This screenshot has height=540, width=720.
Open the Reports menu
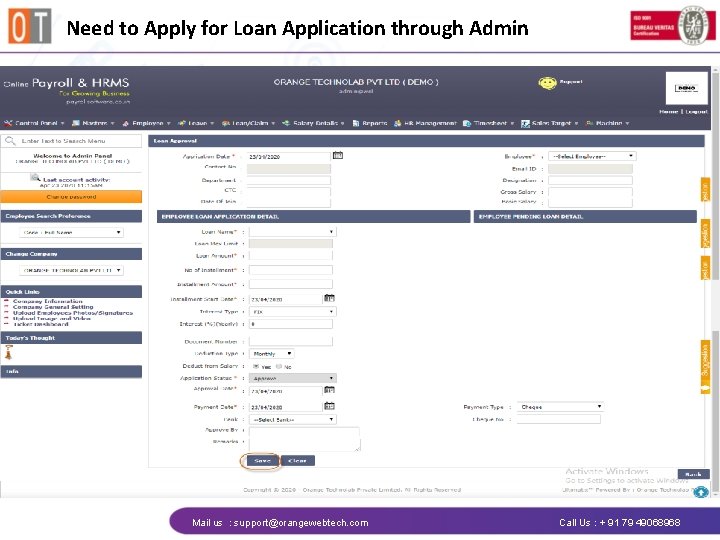[x=374, y=123]
